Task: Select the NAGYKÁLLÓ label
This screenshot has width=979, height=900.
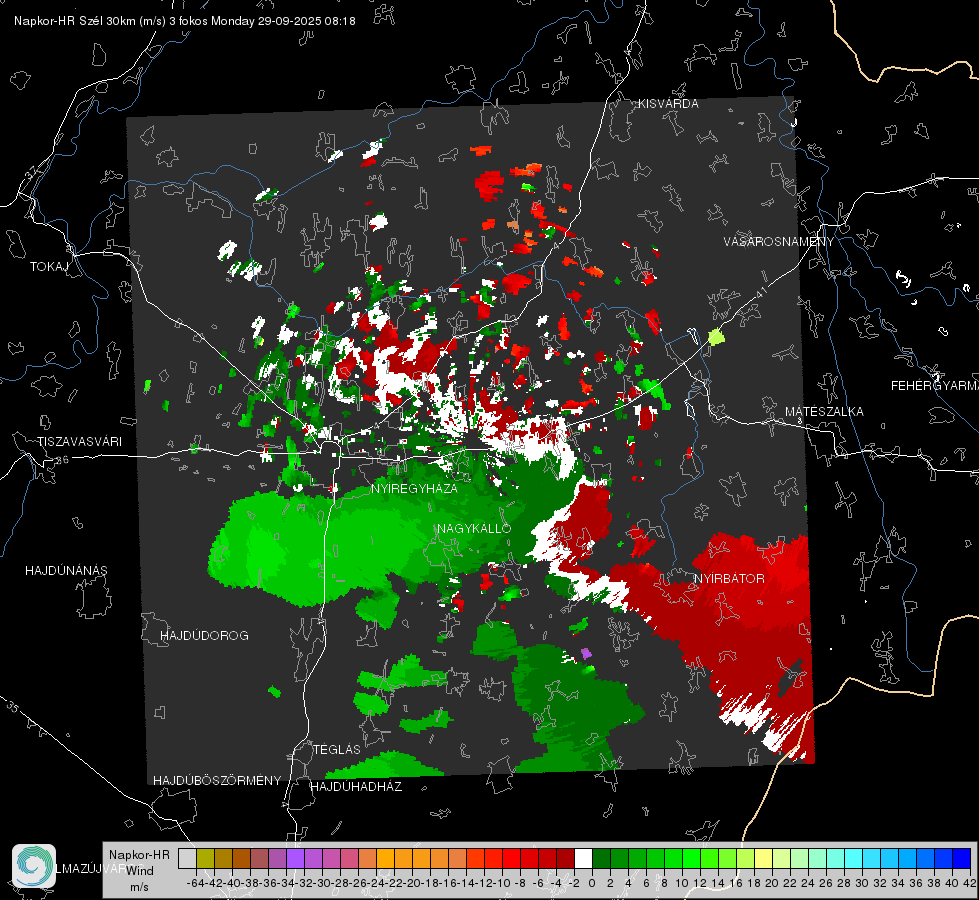Action: tap(474, 528)
